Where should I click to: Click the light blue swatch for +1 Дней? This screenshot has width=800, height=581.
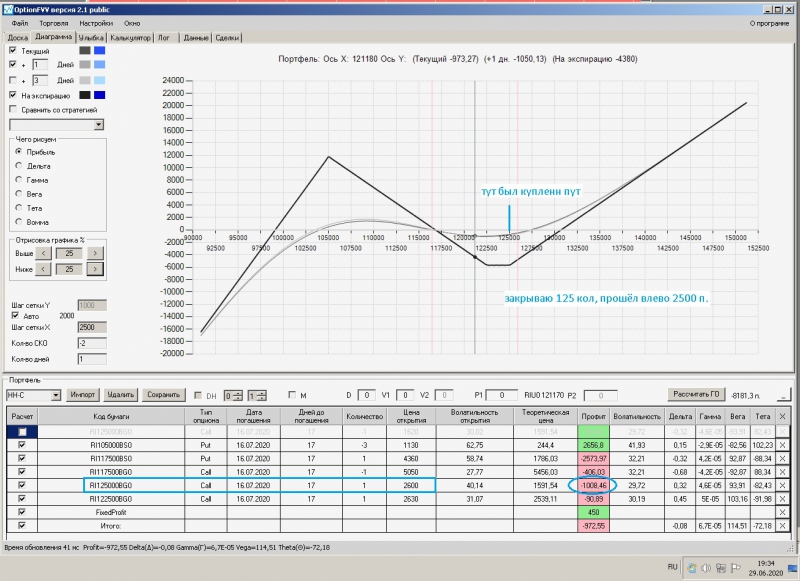(99, 64)
